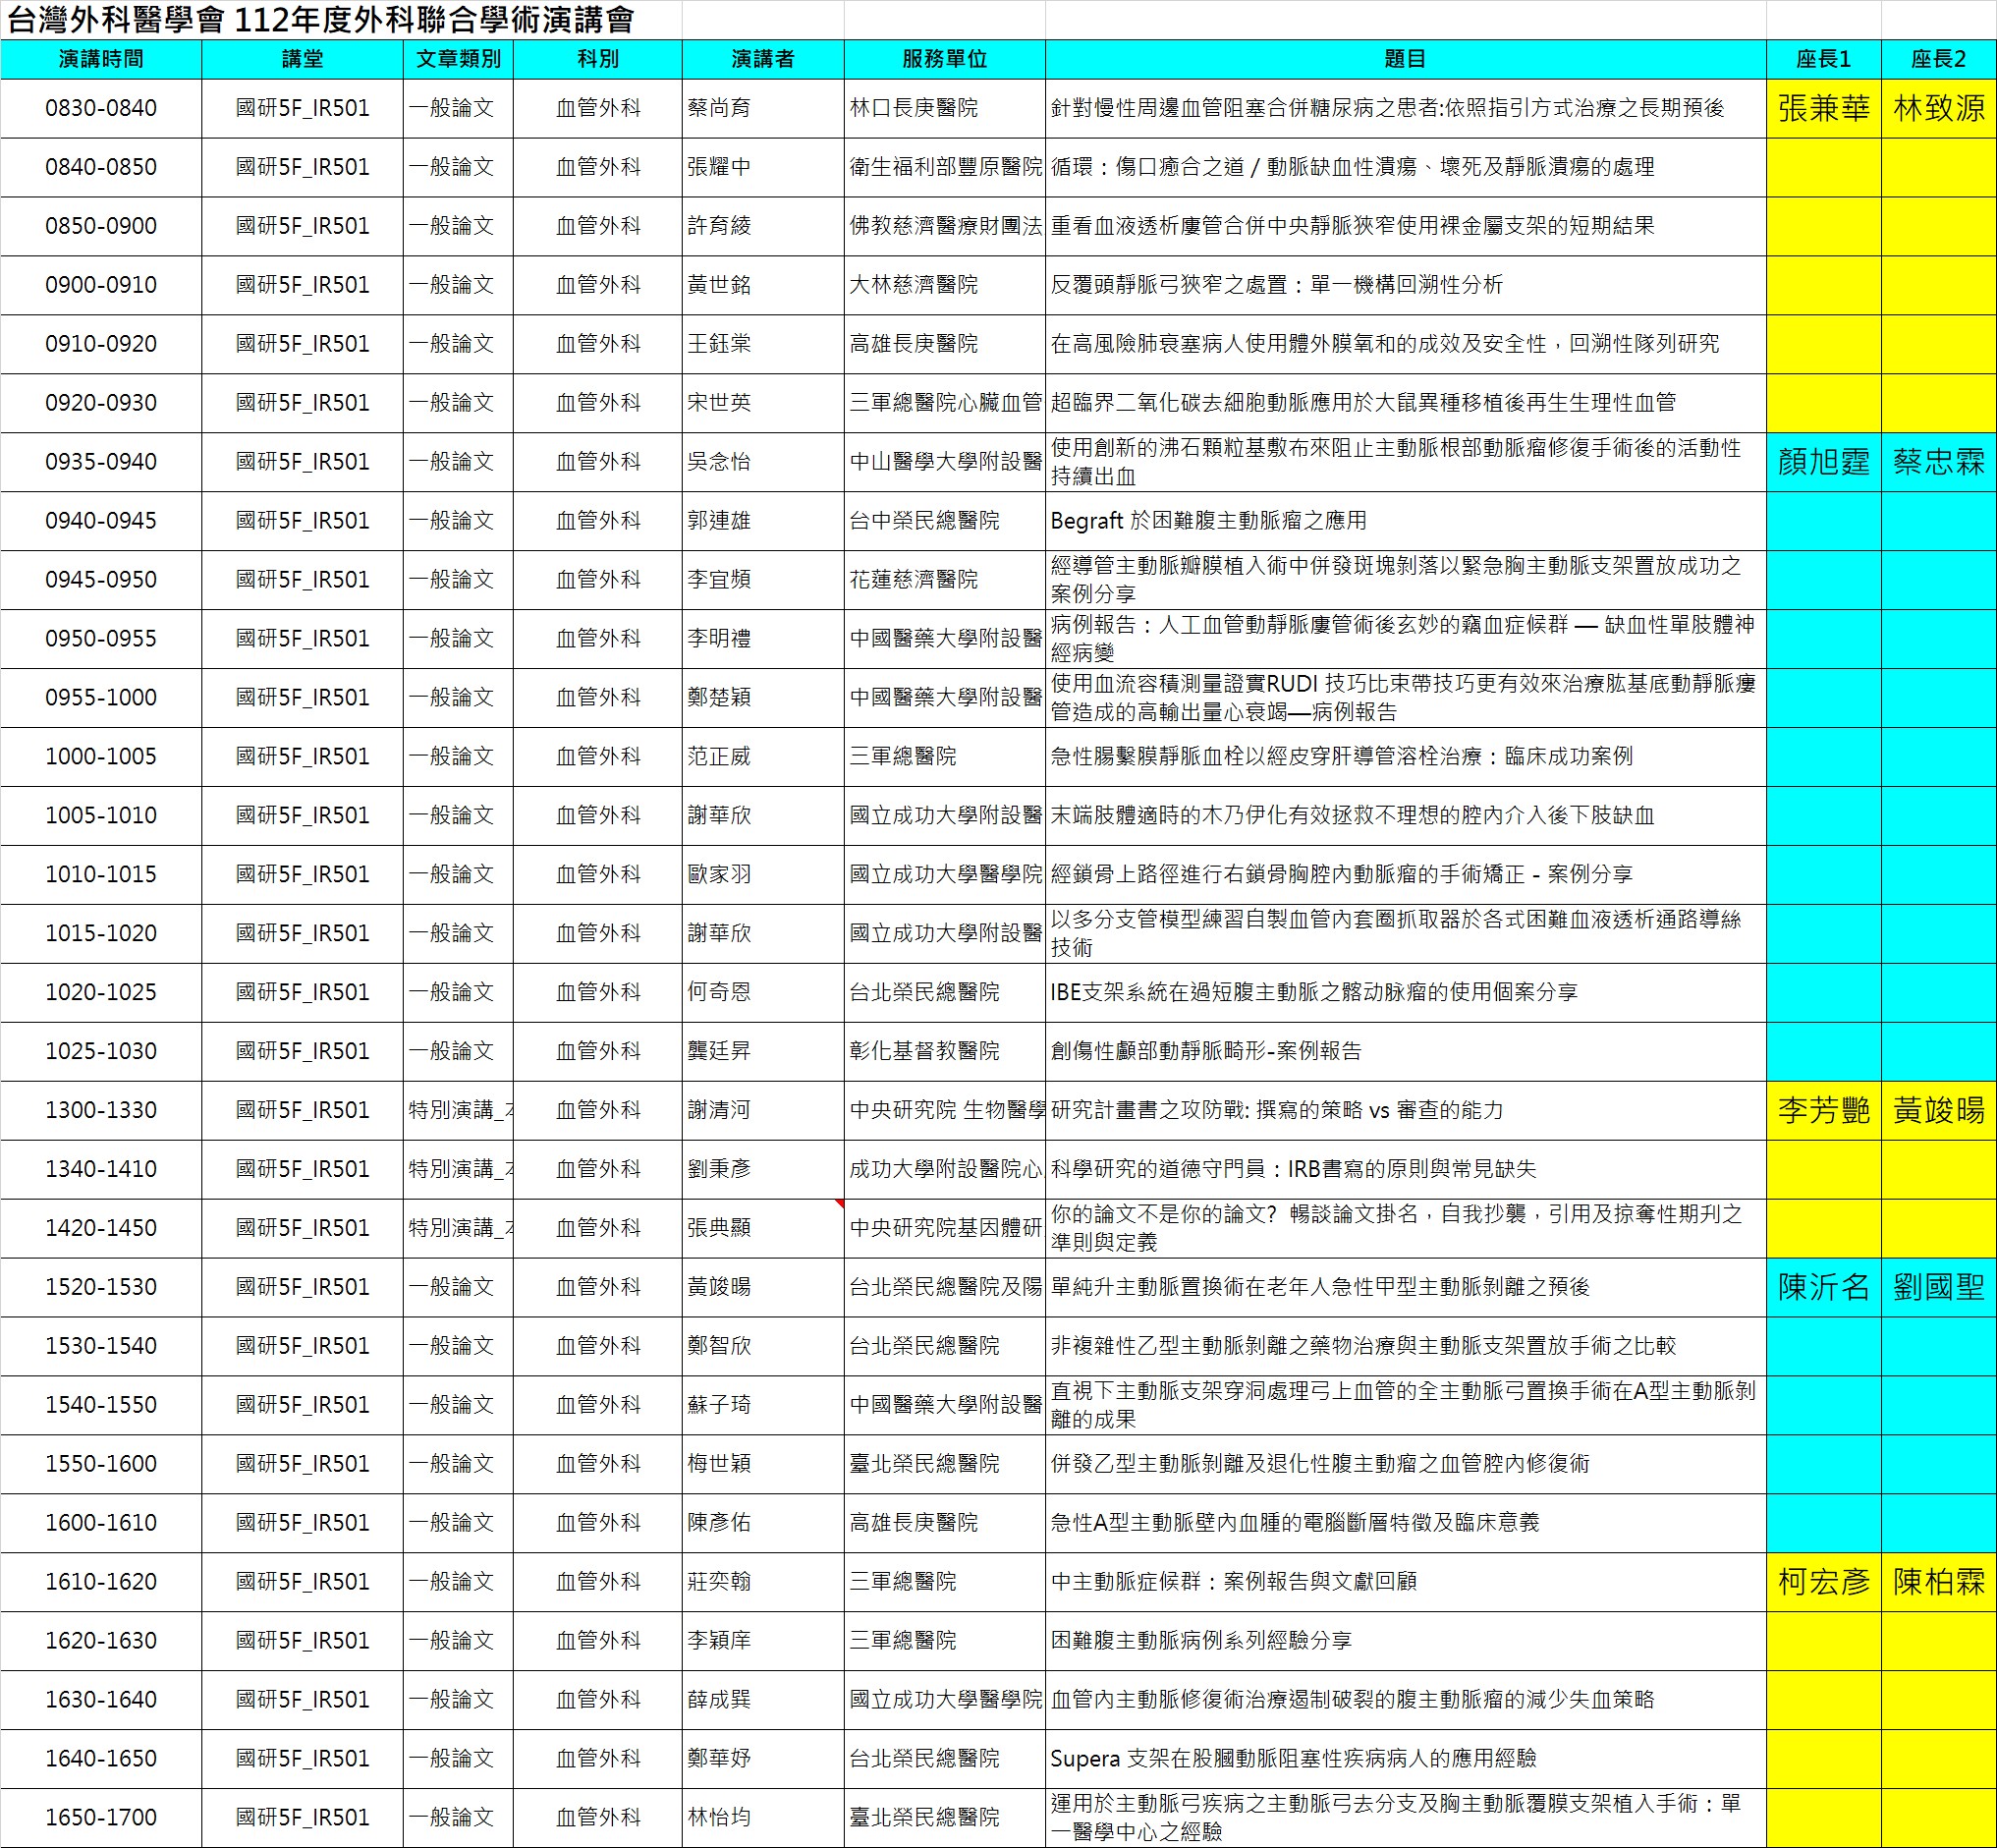Click speaker cell 李宜頻
The width and height of the screenshot is (1997, 1848).
tap(763, 579)
